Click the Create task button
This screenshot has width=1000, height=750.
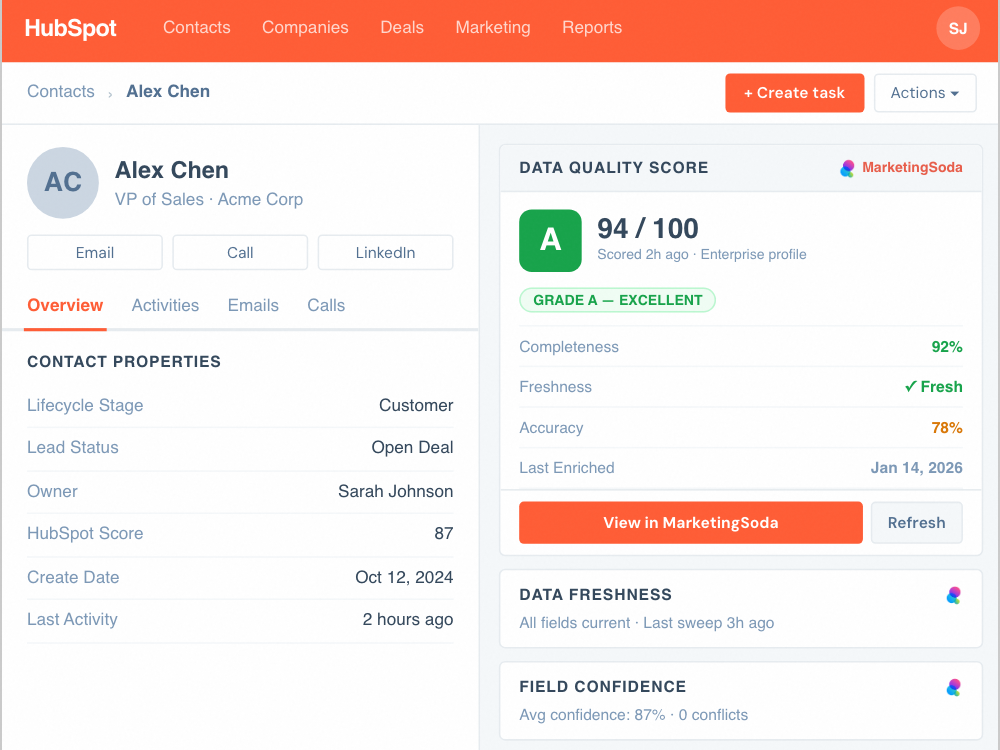[795, 93]
